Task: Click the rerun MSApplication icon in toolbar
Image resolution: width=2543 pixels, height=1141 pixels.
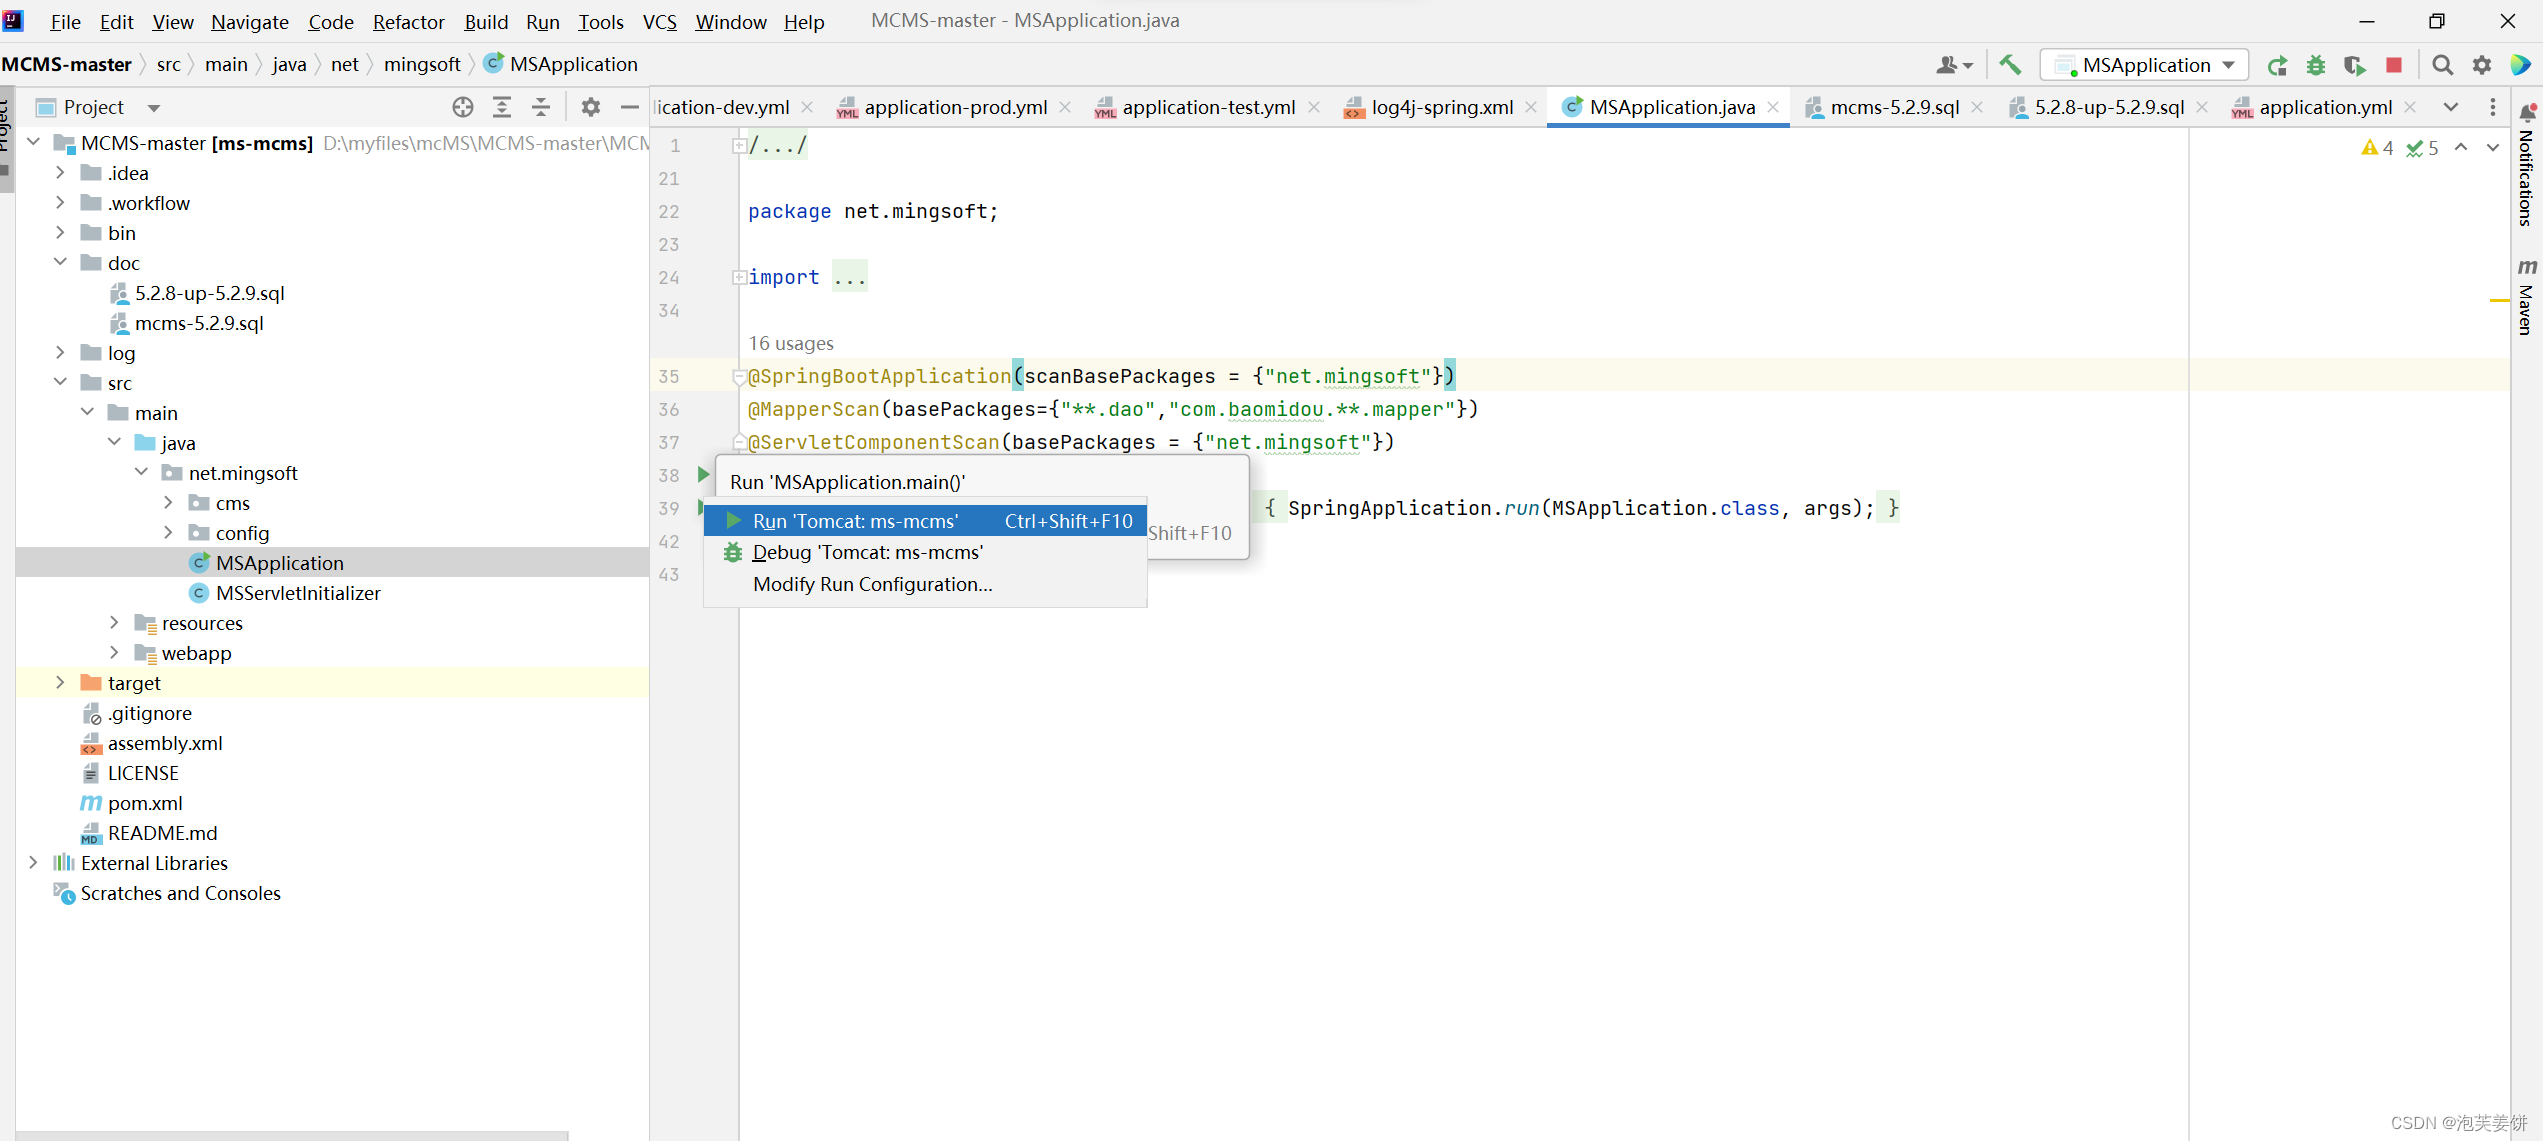Action: (x=2277, y=65)
